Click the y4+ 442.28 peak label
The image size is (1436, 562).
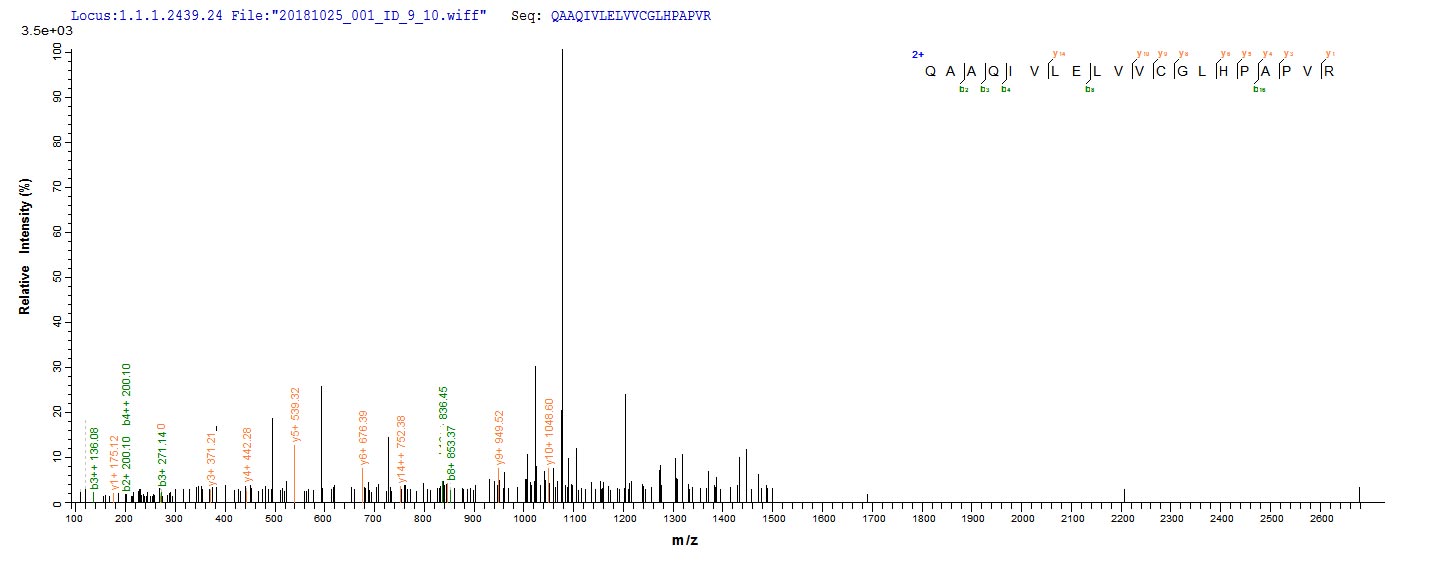point(247,453)
